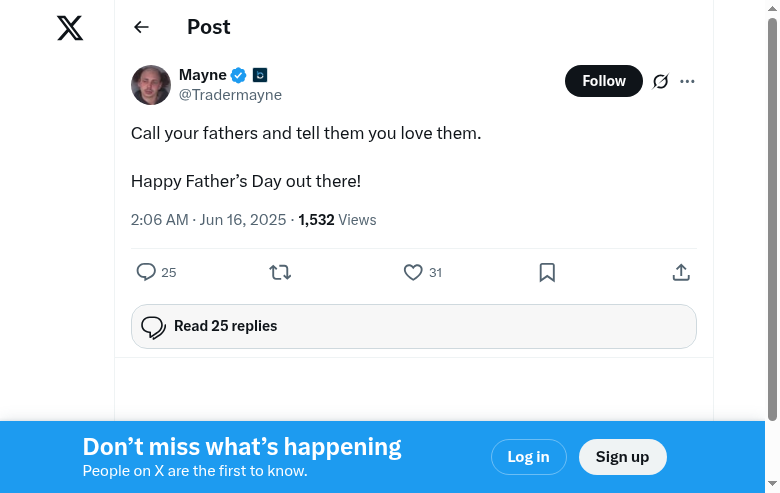Click the reply speech bubble icon
The height and width of the screenshot is (493, 780).
[146, 272]
